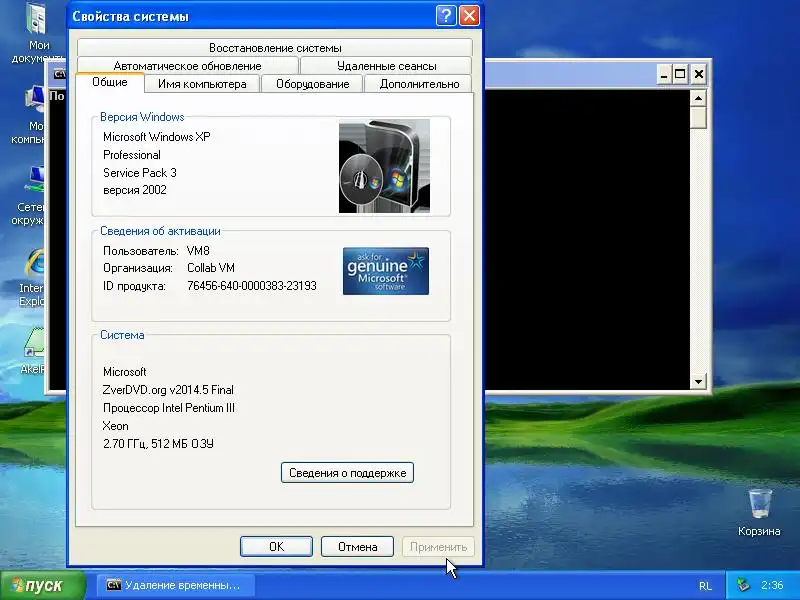Click the Windows XP box logo image
Viewport: 800px width, 600px height.
click(x=384, y=166)
